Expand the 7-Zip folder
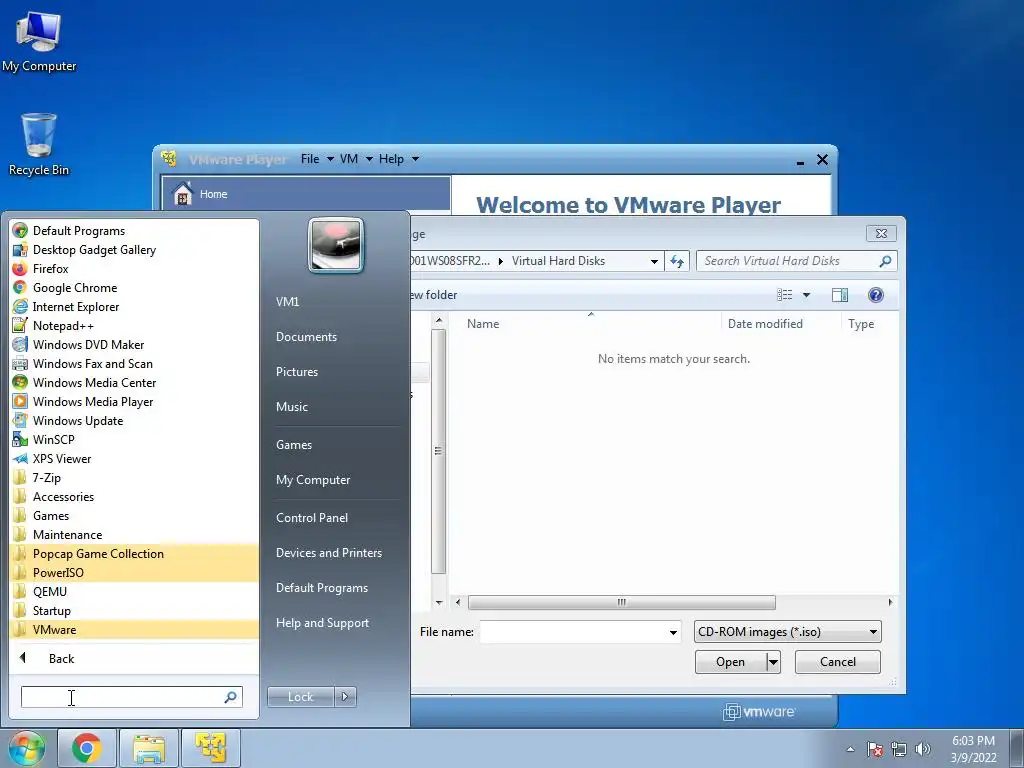The height and width of the screenshot is (768, 1024). (46, 477)
